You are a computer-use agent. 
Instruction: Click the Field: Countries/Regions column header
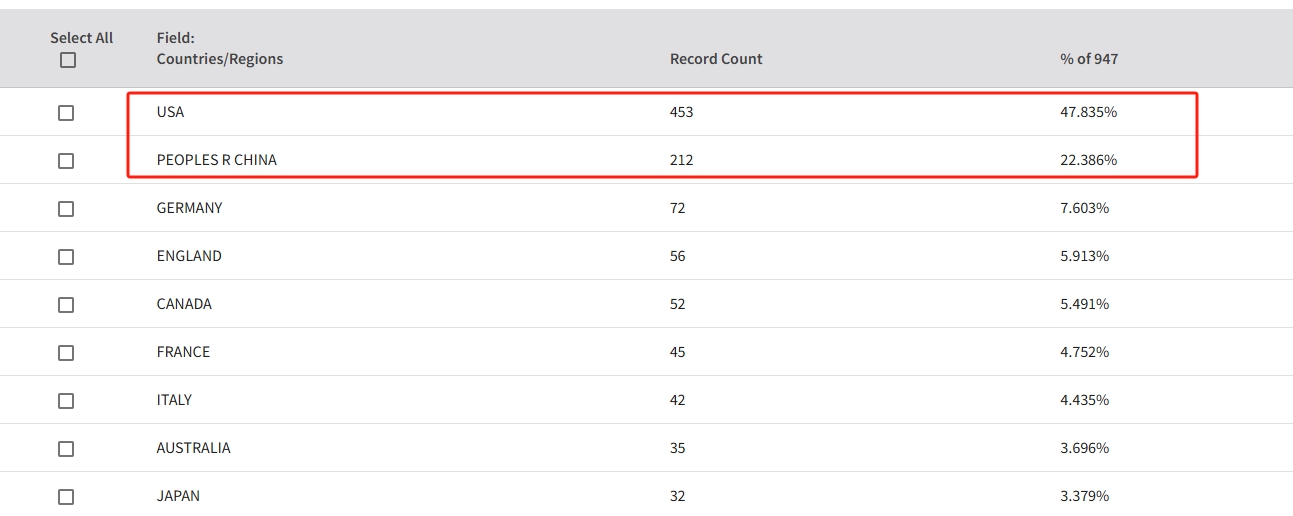click(x=219, y=49)
